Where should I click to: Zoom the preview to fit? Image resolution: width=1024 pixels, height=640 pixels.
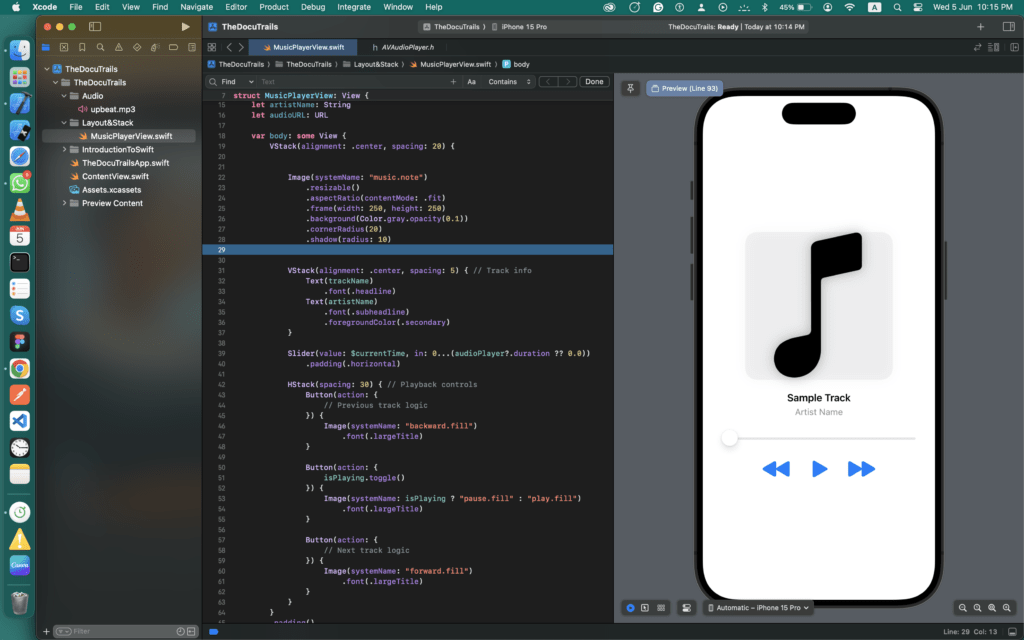pos(992,607)
